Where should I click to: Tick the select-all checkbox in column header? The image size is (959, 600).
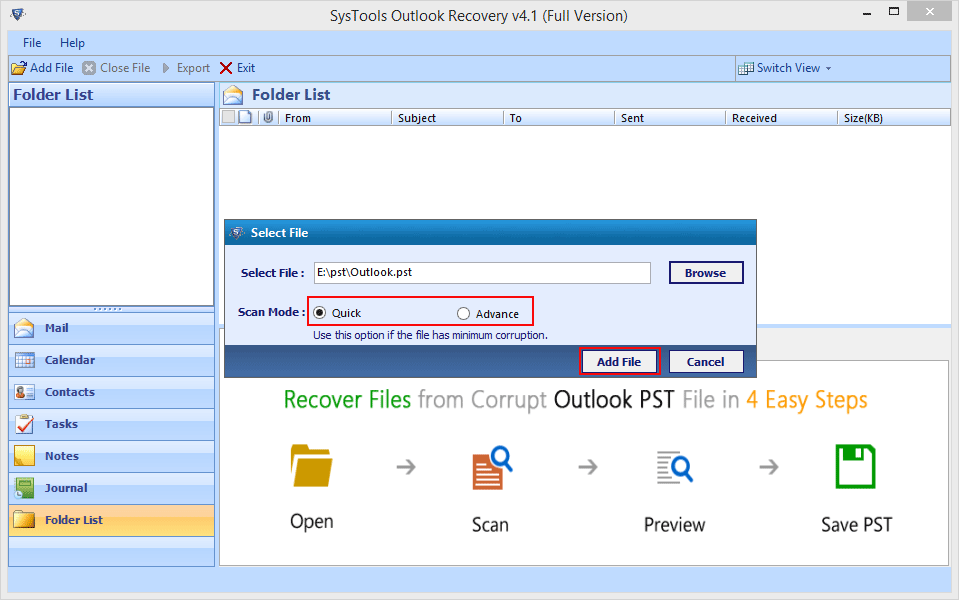click(229, 117)
